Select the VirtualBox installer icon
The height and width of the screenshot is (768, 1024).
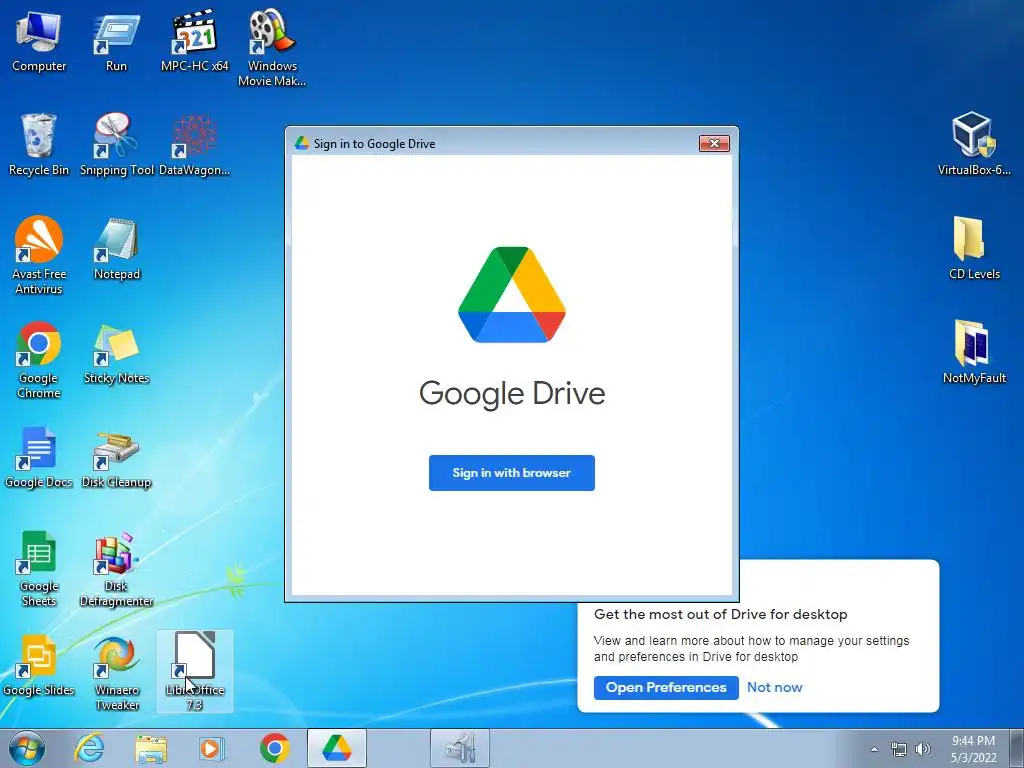point(974,145)
